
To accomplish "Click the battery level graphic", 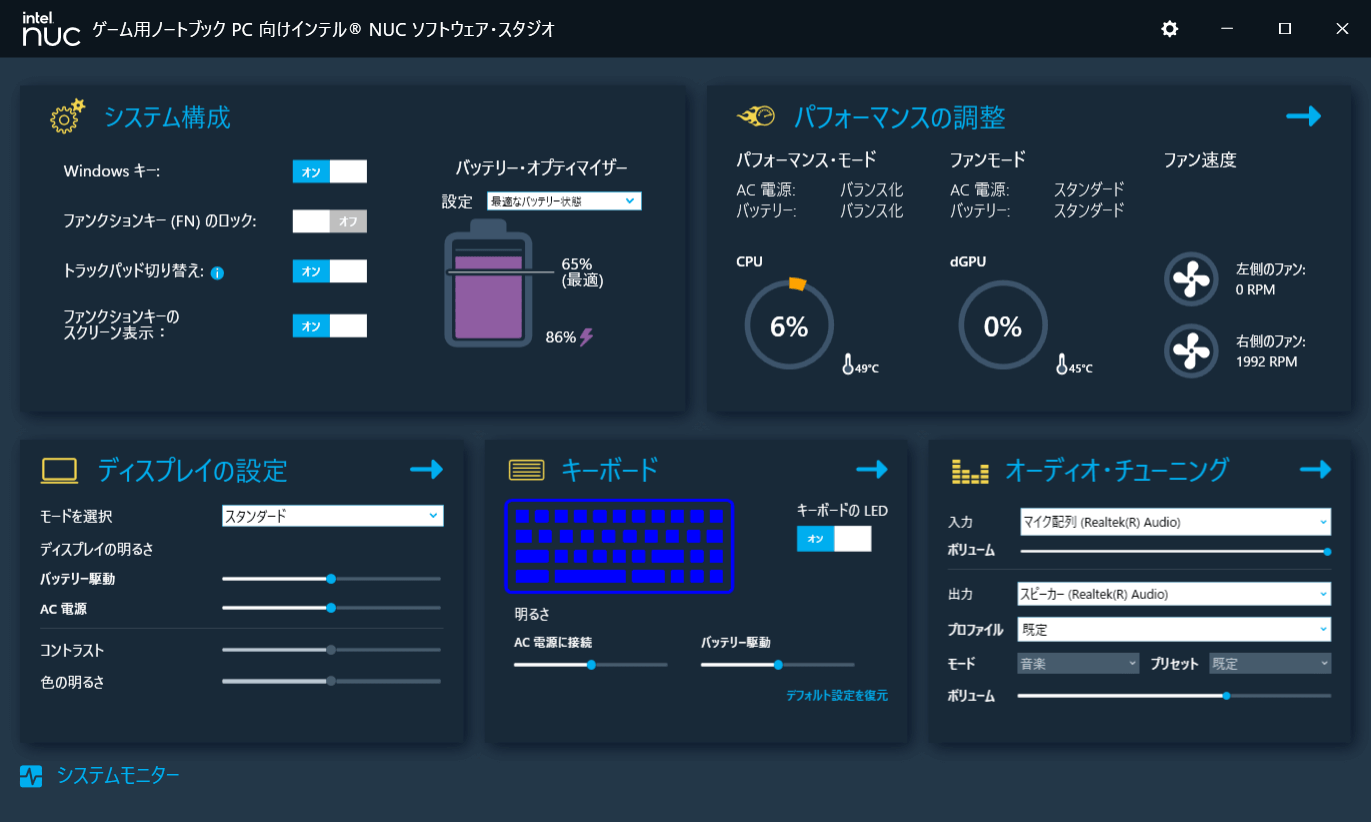I will click(x=489, y=284).
